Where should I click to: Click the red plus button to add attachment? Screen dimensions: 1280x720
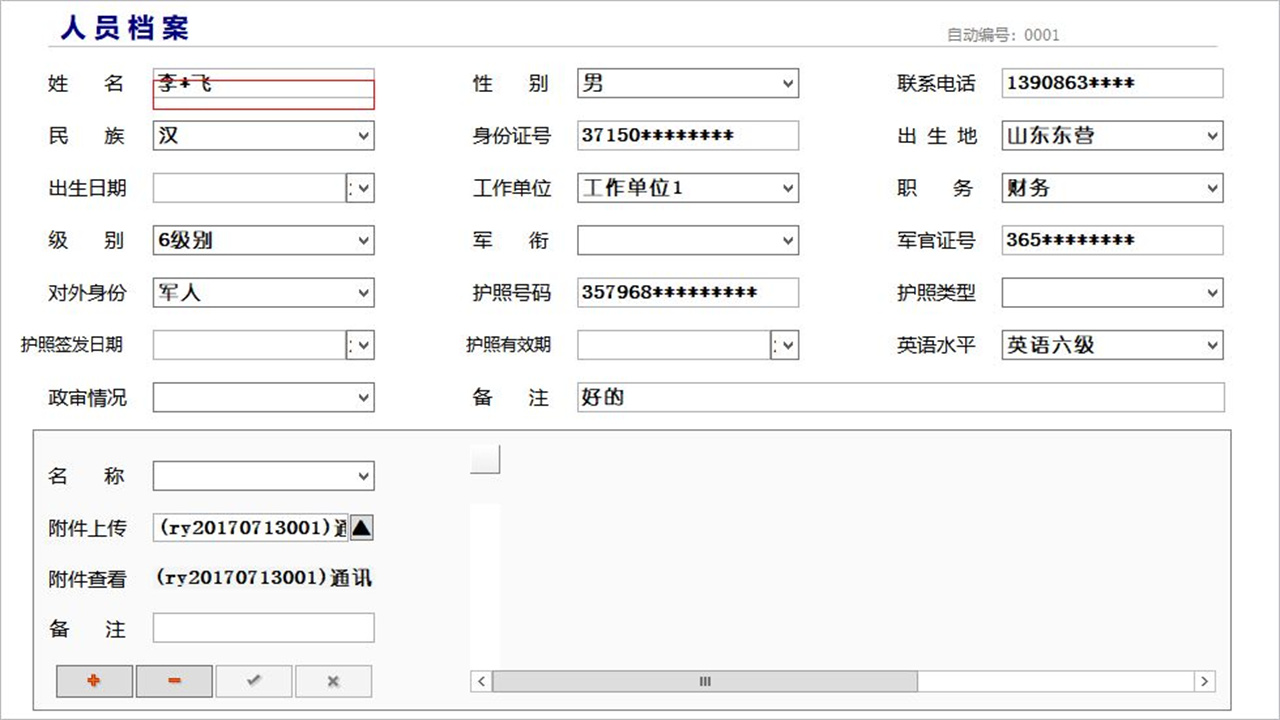[x=93, y=680]
